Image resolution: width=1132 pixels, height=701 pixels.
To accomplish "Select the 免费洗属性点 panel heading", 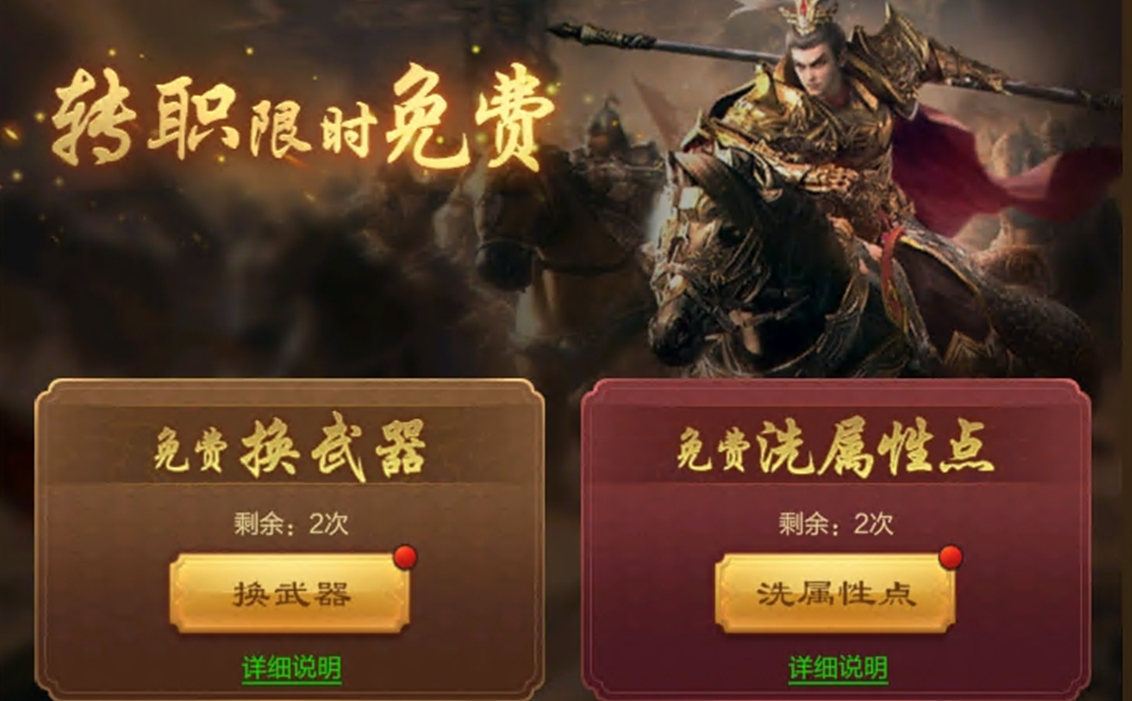I will [835, 448].
